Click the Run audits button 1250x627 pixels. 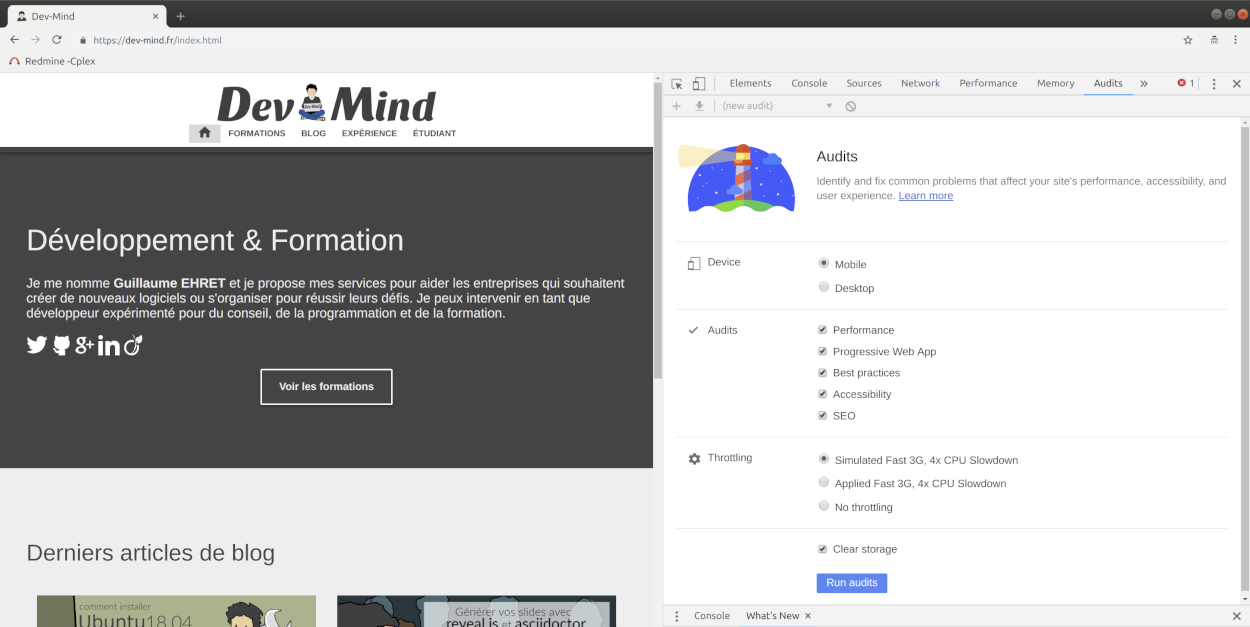852,583
